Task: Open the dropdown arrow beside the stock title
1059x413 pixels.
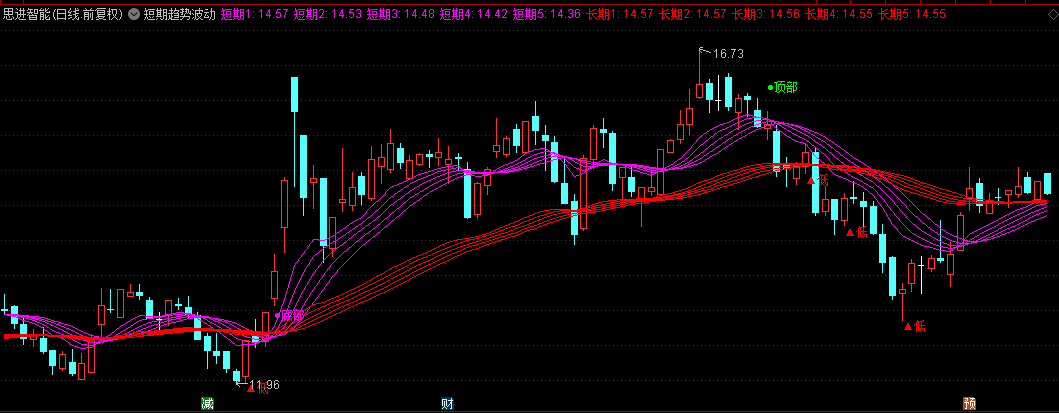Action: 132,13
